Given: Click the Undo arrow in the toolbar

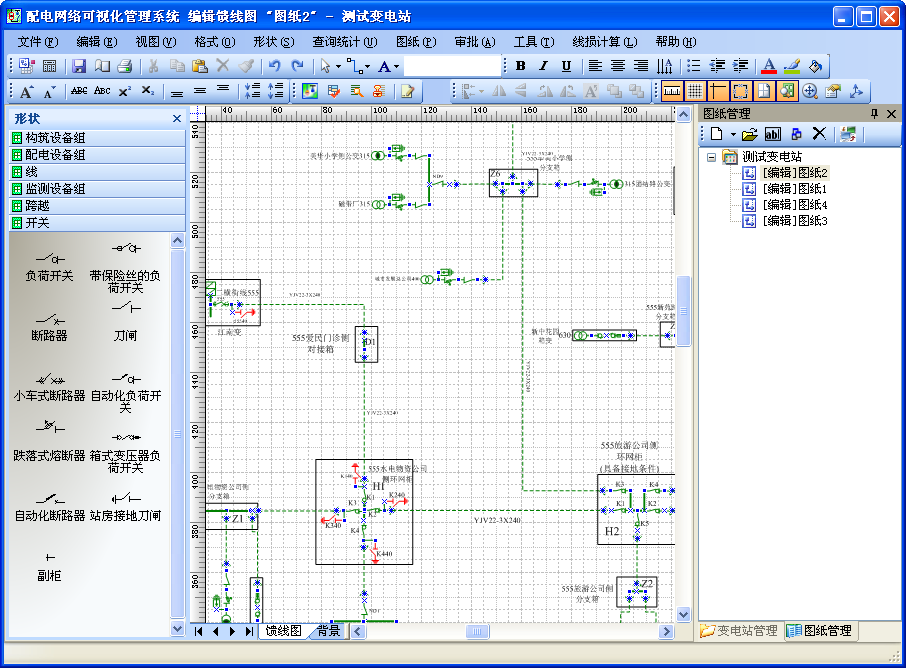Looking at the screenshot, I should click(274, 66).
